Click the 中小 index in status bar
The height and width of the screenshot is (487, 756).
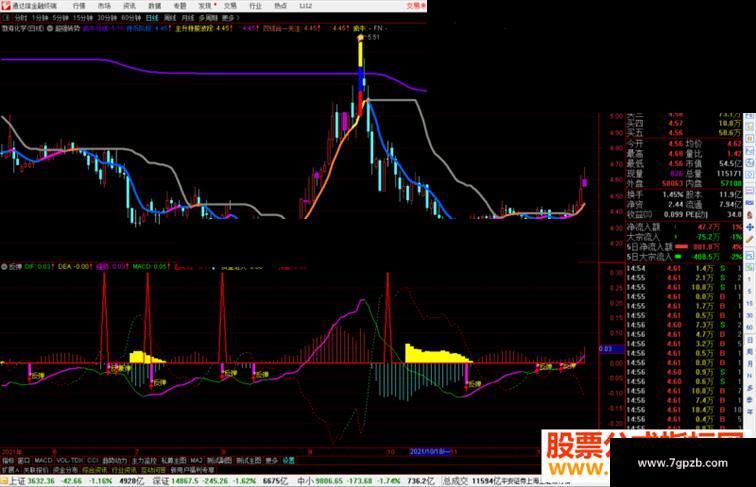pos(305,481)
